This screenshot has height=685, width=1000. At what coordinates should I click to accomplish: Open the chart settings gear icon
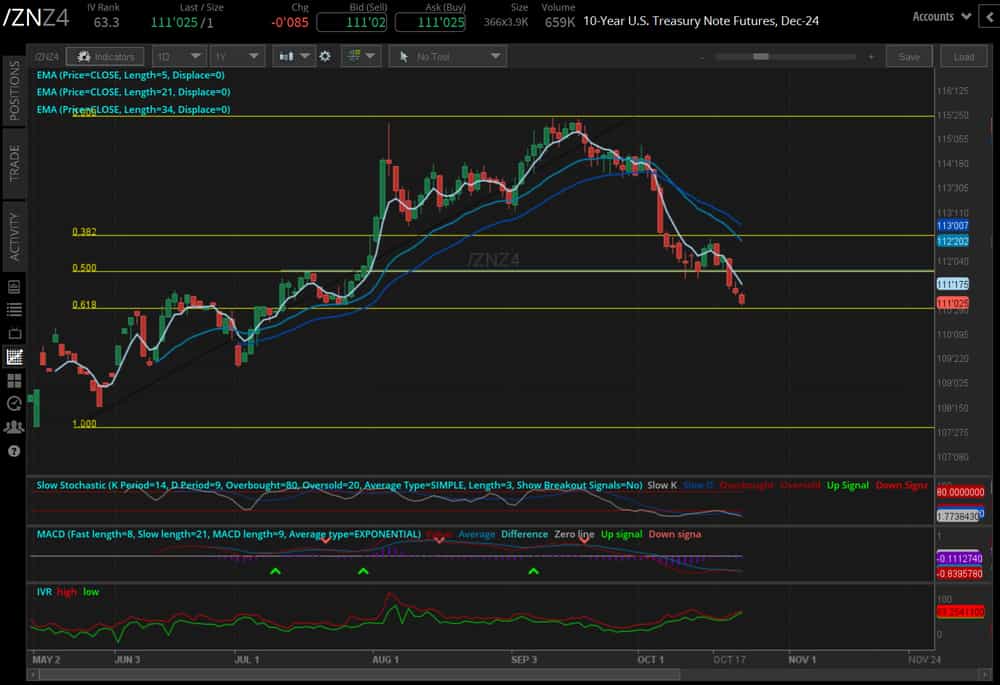pos(325,57)
